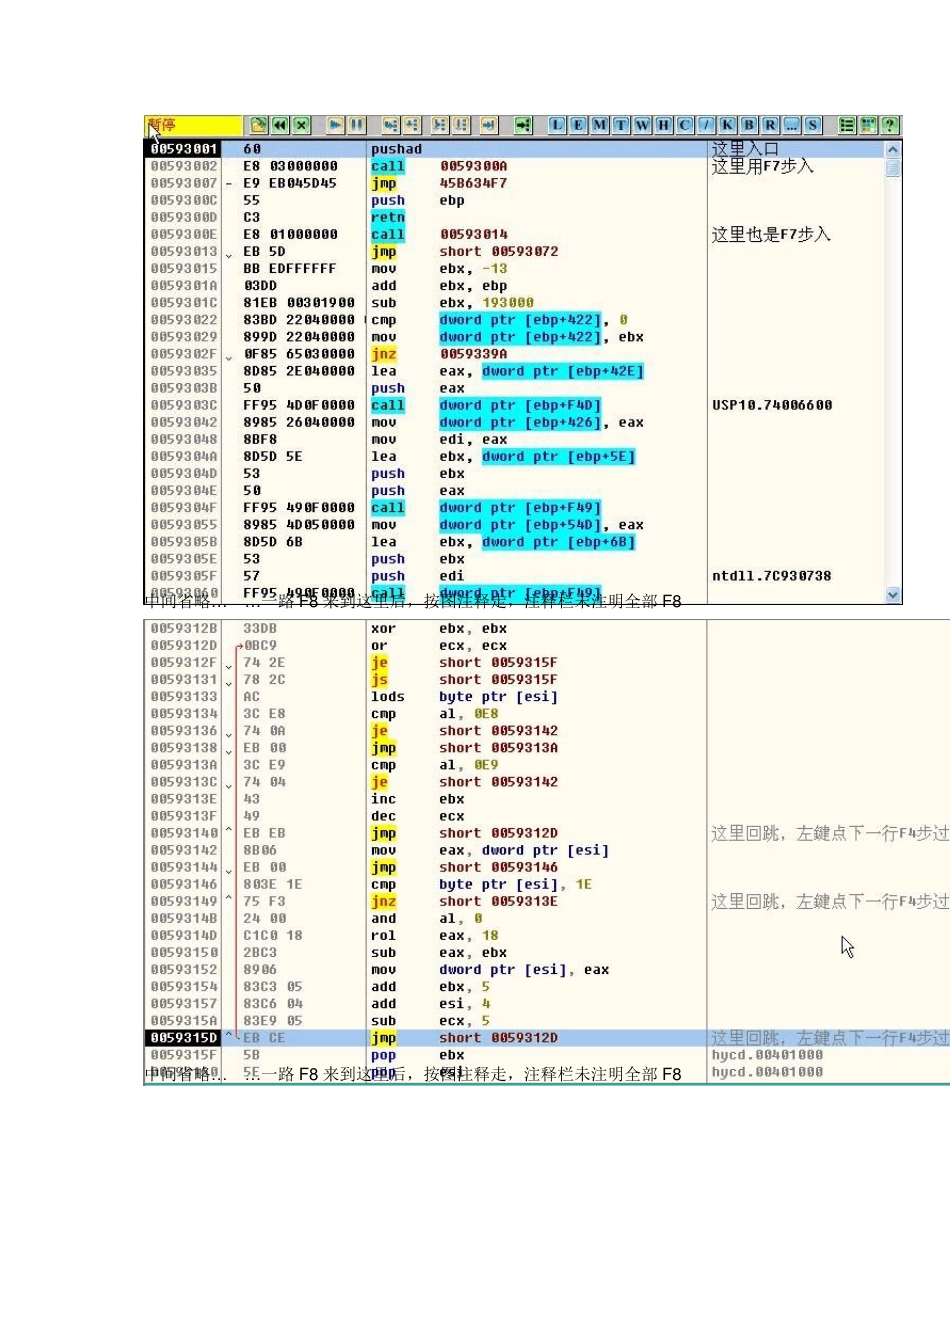Open Patches window with slash button
Viewport: 950px width, 1344px height.
(x=706, y=125)
